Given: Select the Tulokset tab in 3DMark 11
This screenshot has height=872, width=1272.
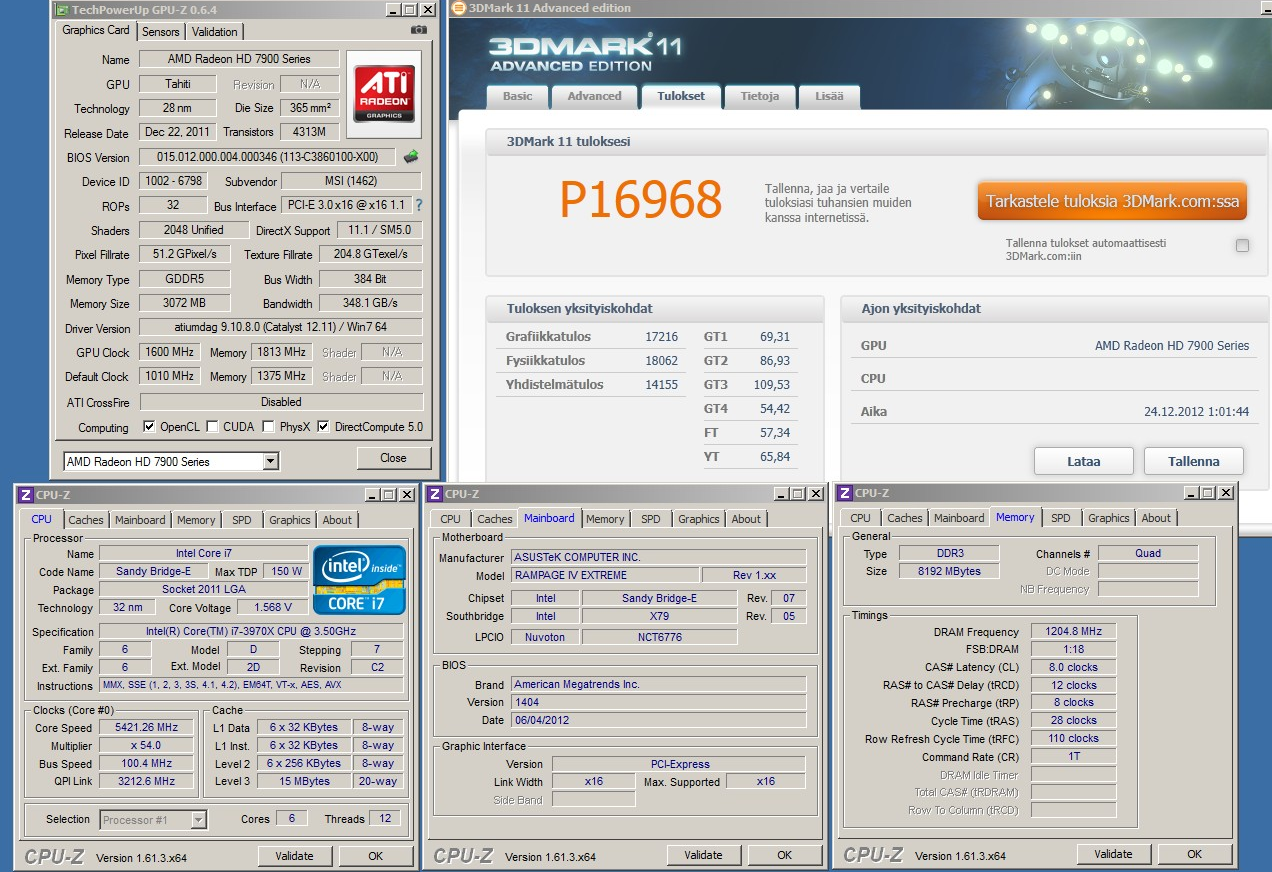Looking at the screenshot, I should click(x=681, y=96).
